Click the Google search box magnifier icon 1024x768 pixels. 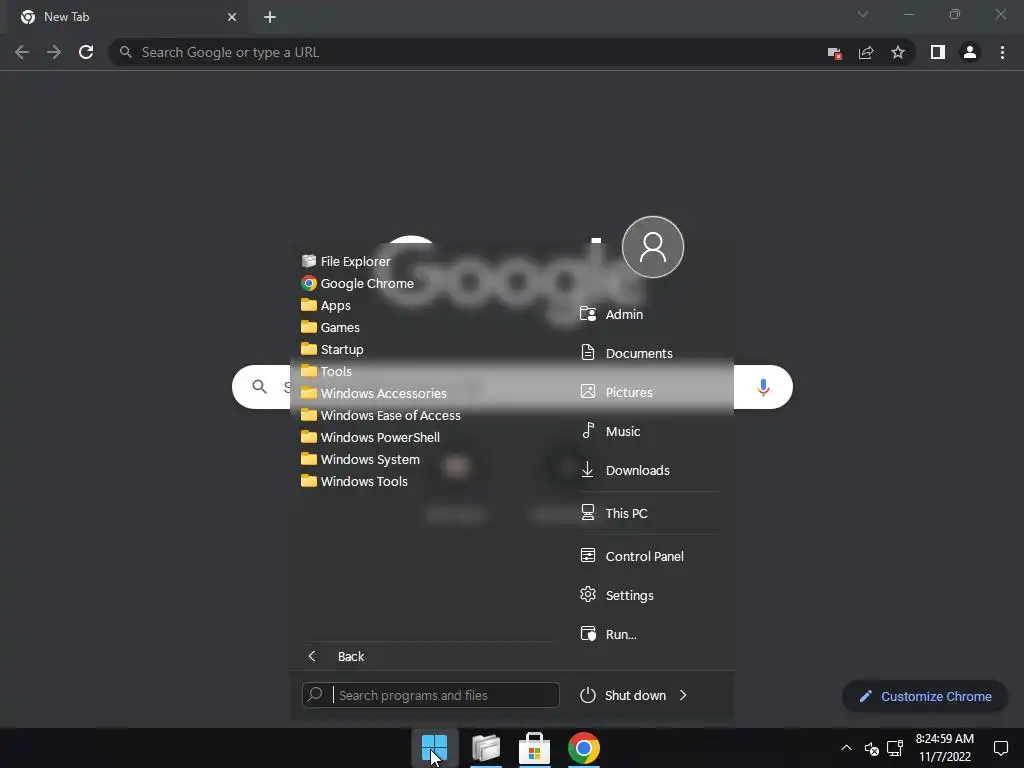point(259,387)
